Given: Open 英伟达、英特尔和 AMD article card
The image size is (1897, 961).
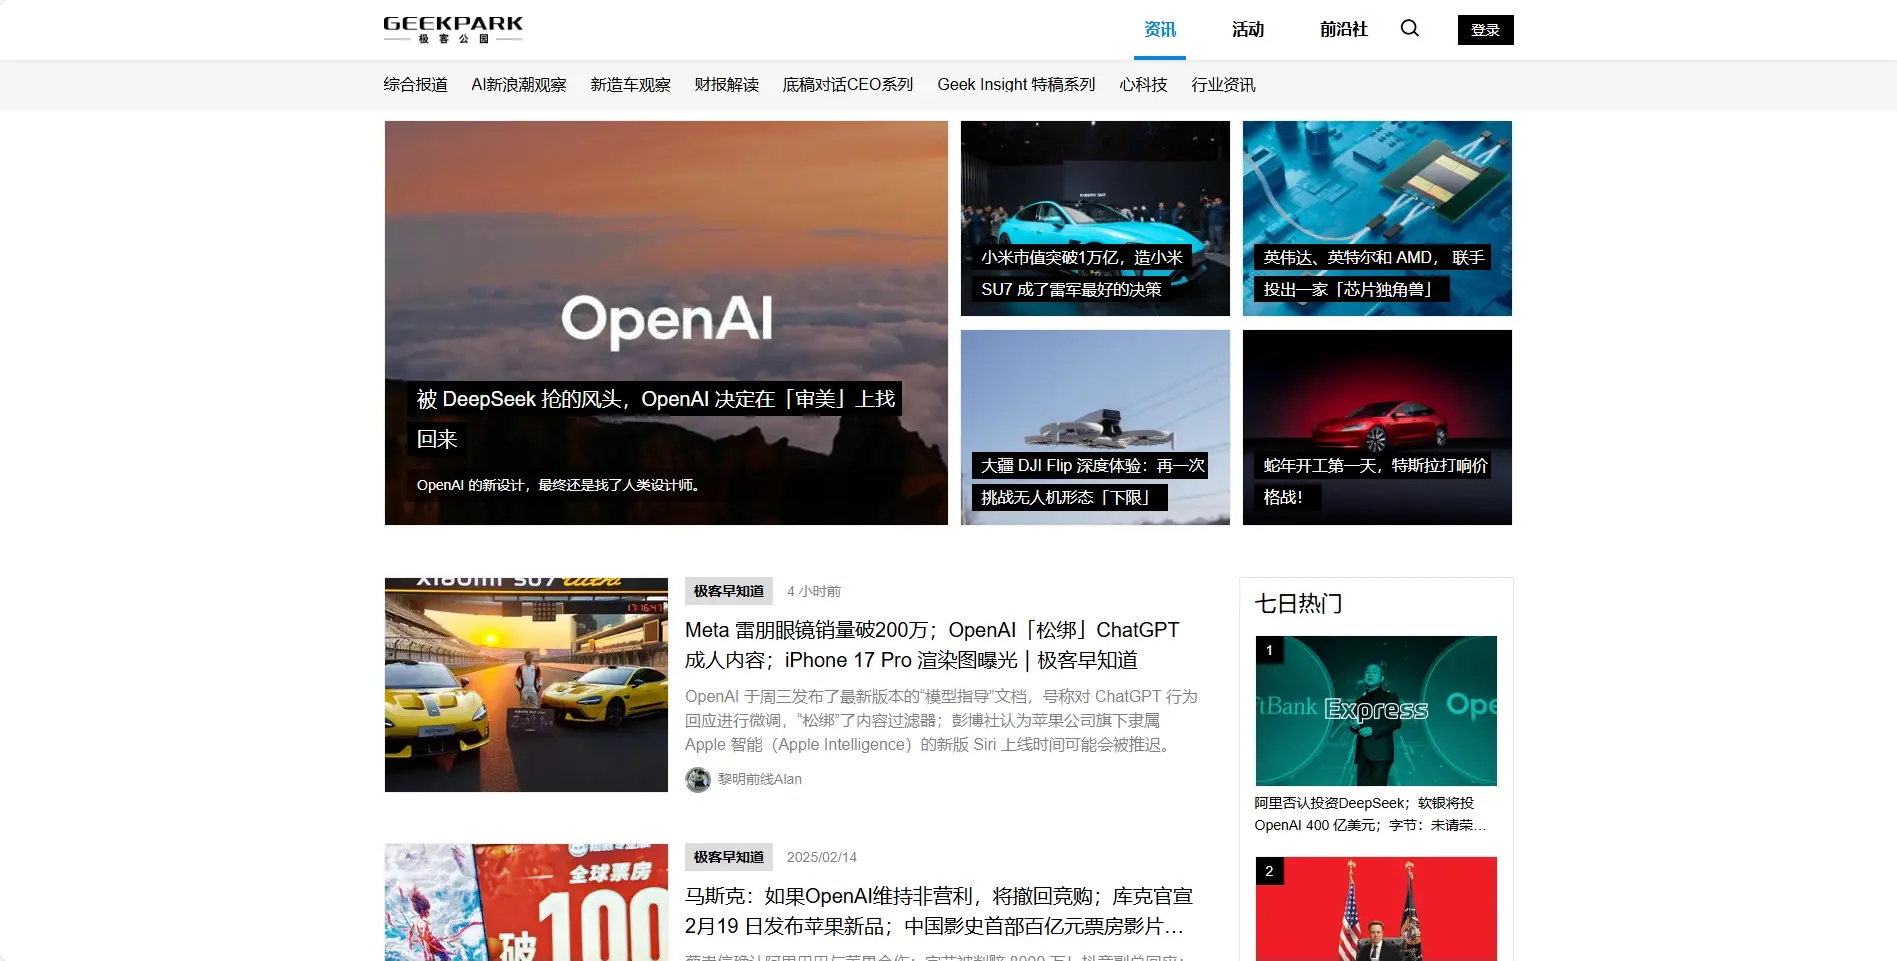Looking at the screenshot, I should click(1377, 218).
